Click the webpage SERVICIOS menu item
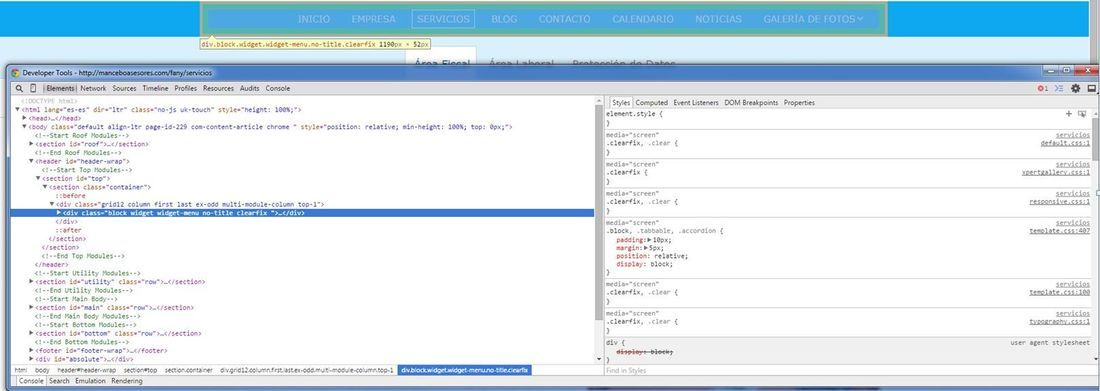 pos(443,19)
